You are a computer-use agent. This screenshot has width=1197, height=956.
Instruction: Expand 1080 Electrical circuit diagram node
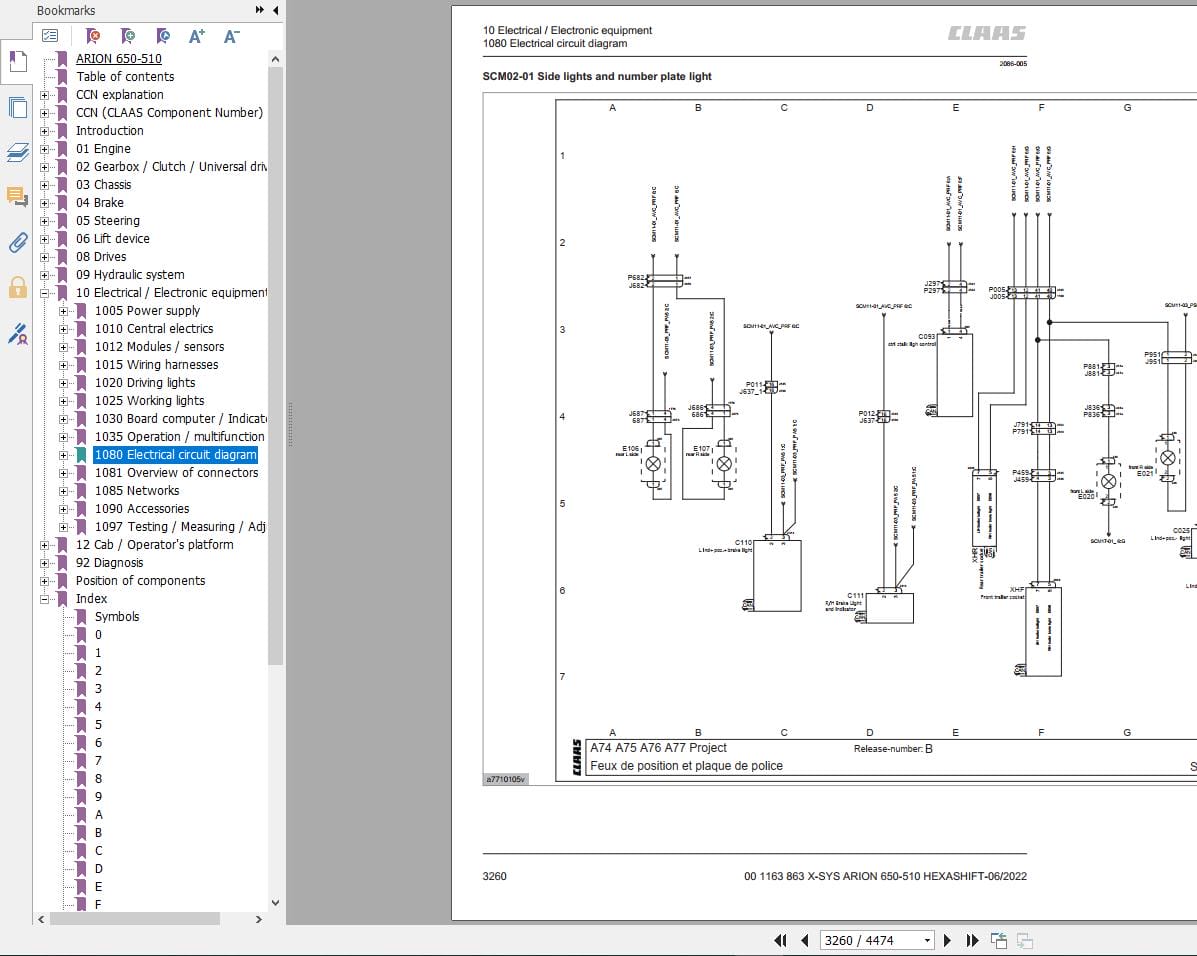[x=63, y=455]
